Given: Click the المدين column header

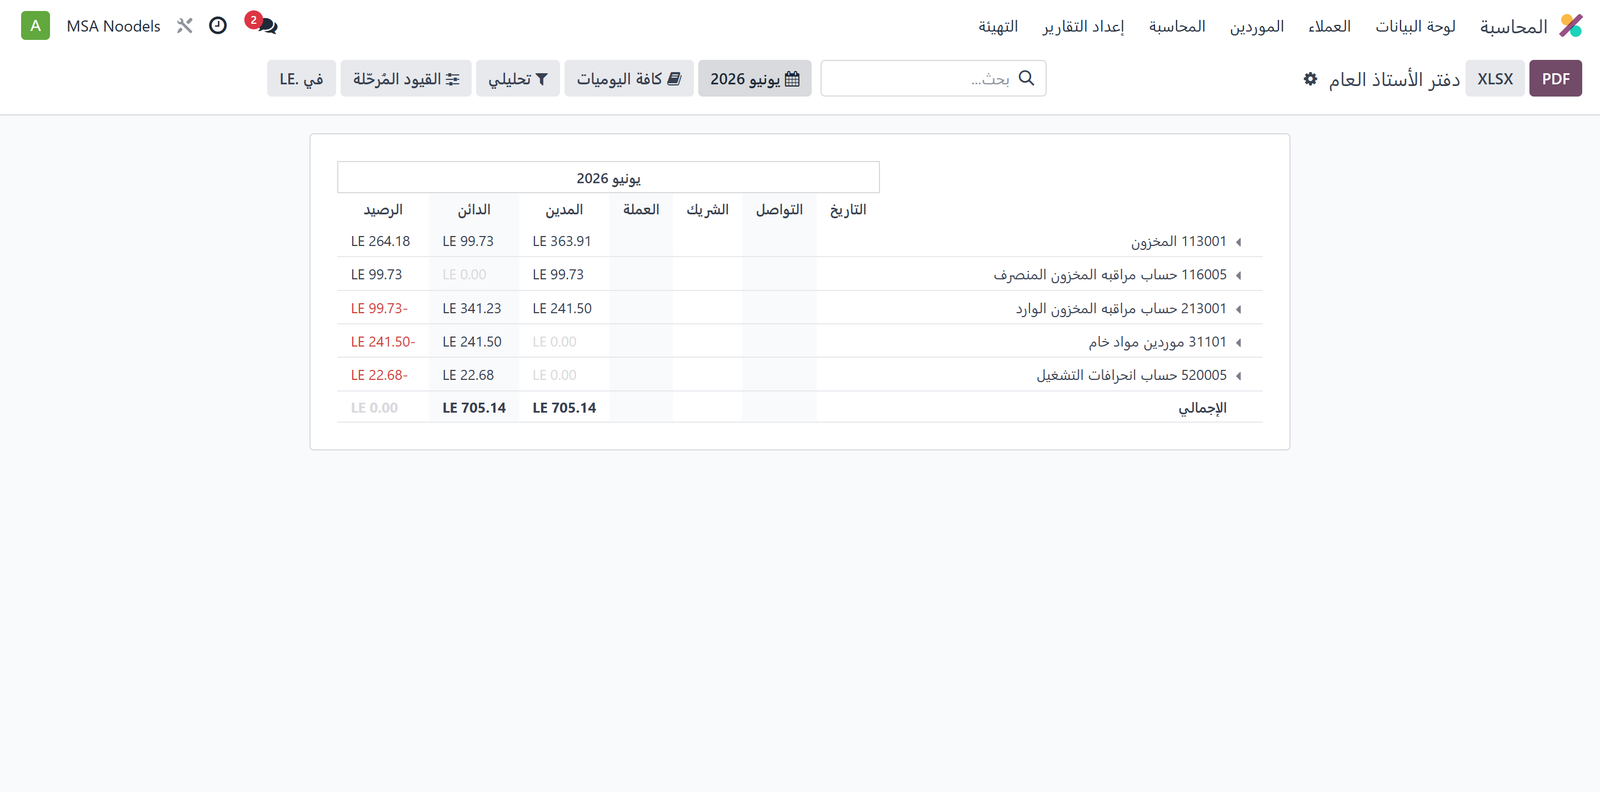Looking at the screenshot, I should [x=564, y=209].
